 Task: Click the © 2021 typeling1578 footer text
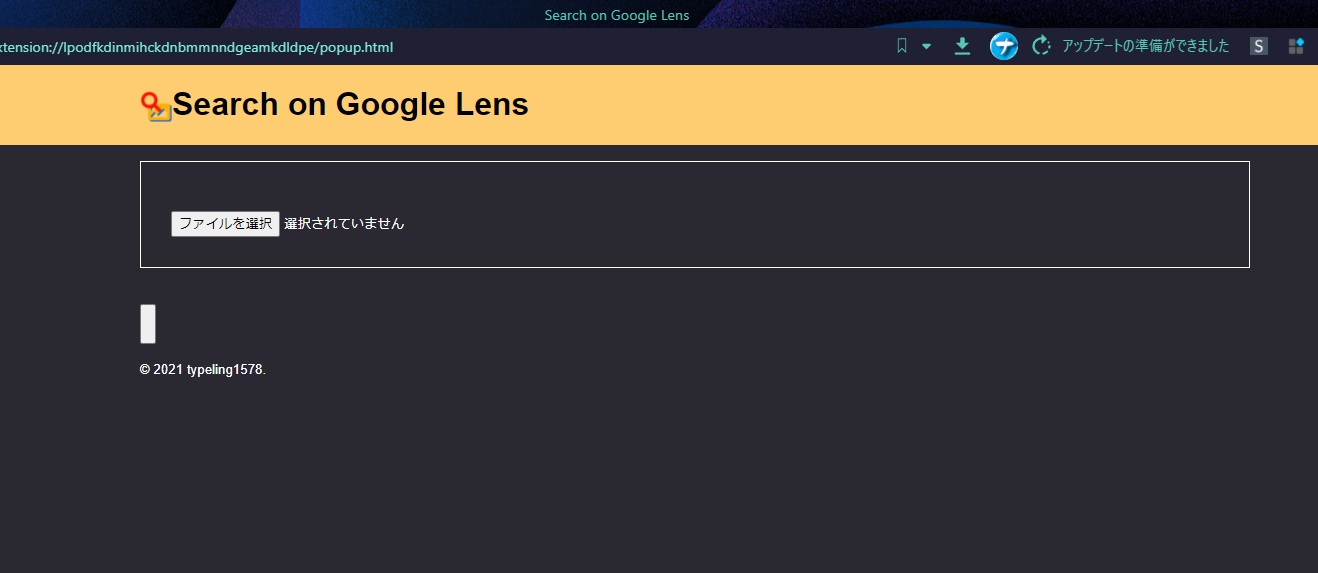[203, 370]
